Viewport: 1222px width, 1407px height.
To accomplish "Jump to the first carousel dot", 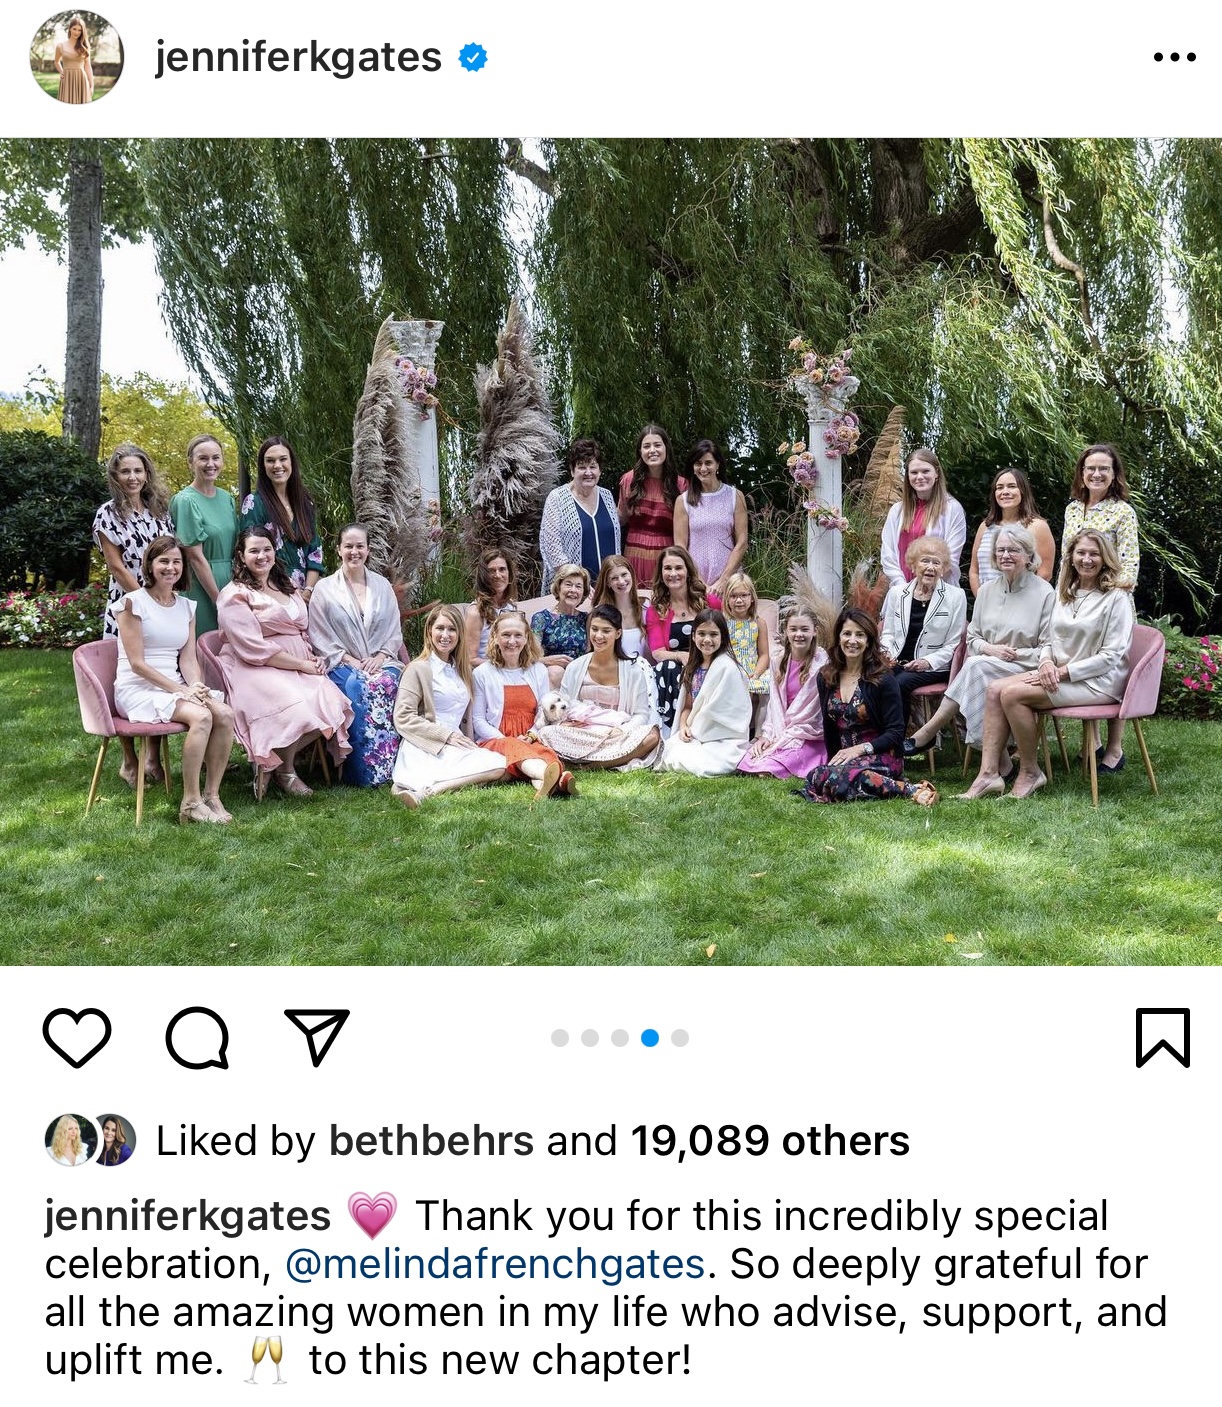I will tap(560, 1038).
